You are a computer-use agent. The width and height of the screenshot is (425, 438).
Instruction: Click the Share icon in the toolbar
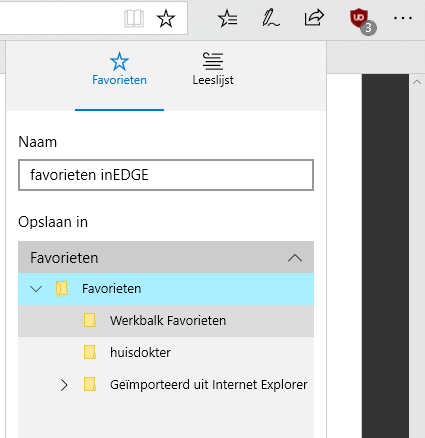tap(314, 18)
